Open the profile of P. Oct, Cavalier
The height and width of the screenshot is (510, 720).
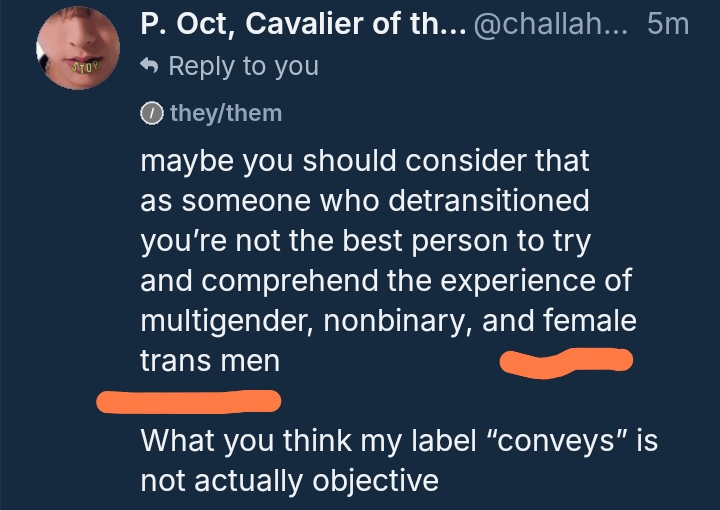coord(297,24)
